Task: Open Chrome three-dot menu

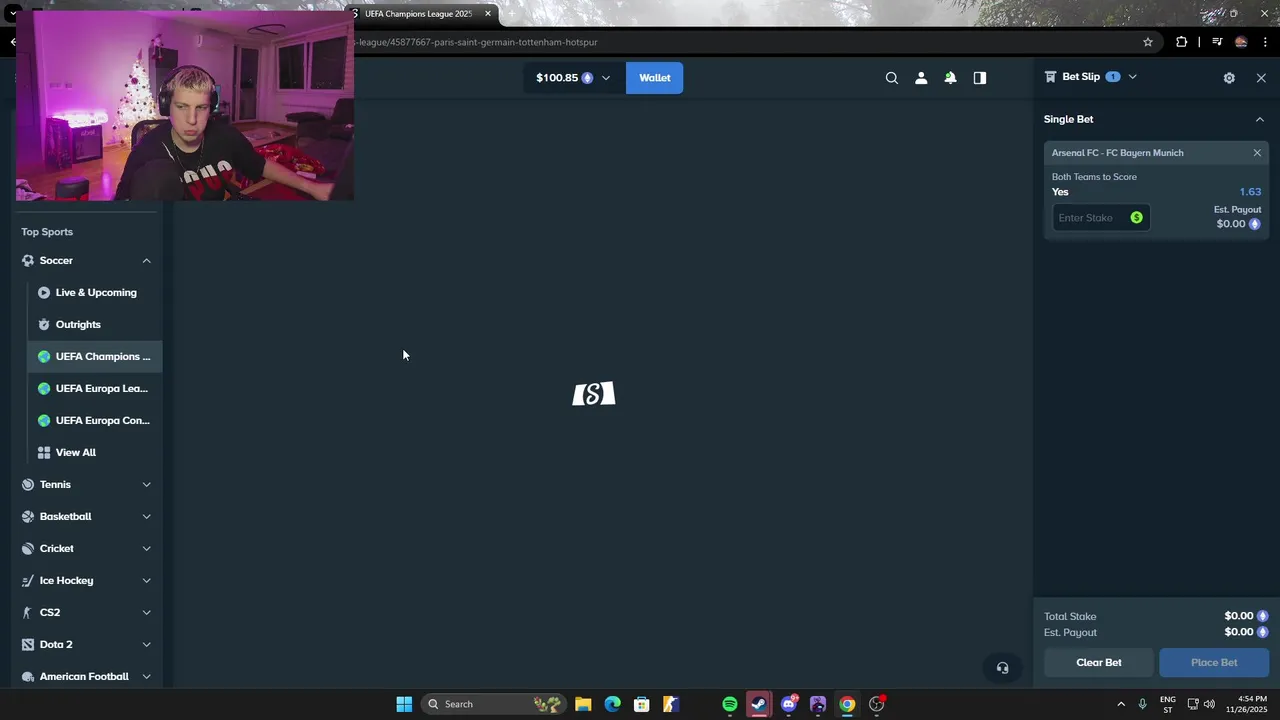Action: pos(1265,42)
